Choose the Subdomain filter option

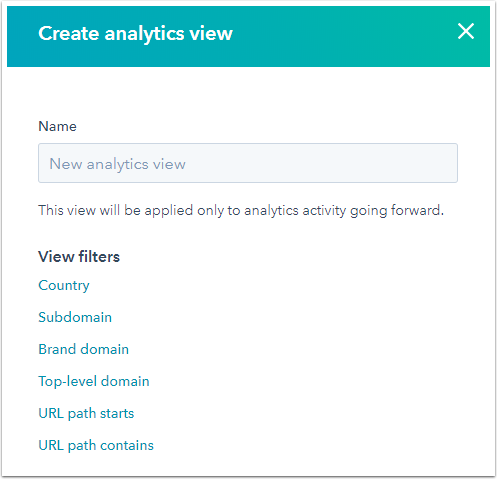pyautogui.click(x=75, y=317)
